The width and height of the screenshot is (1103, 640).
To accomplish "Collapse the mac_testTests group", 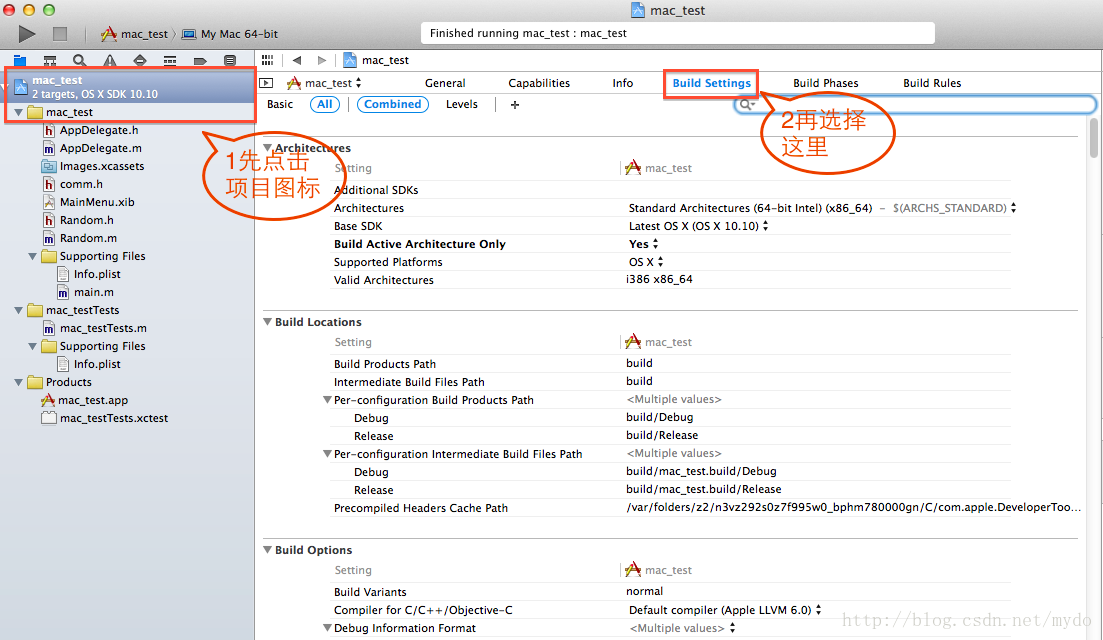I will tap(18, 310).
